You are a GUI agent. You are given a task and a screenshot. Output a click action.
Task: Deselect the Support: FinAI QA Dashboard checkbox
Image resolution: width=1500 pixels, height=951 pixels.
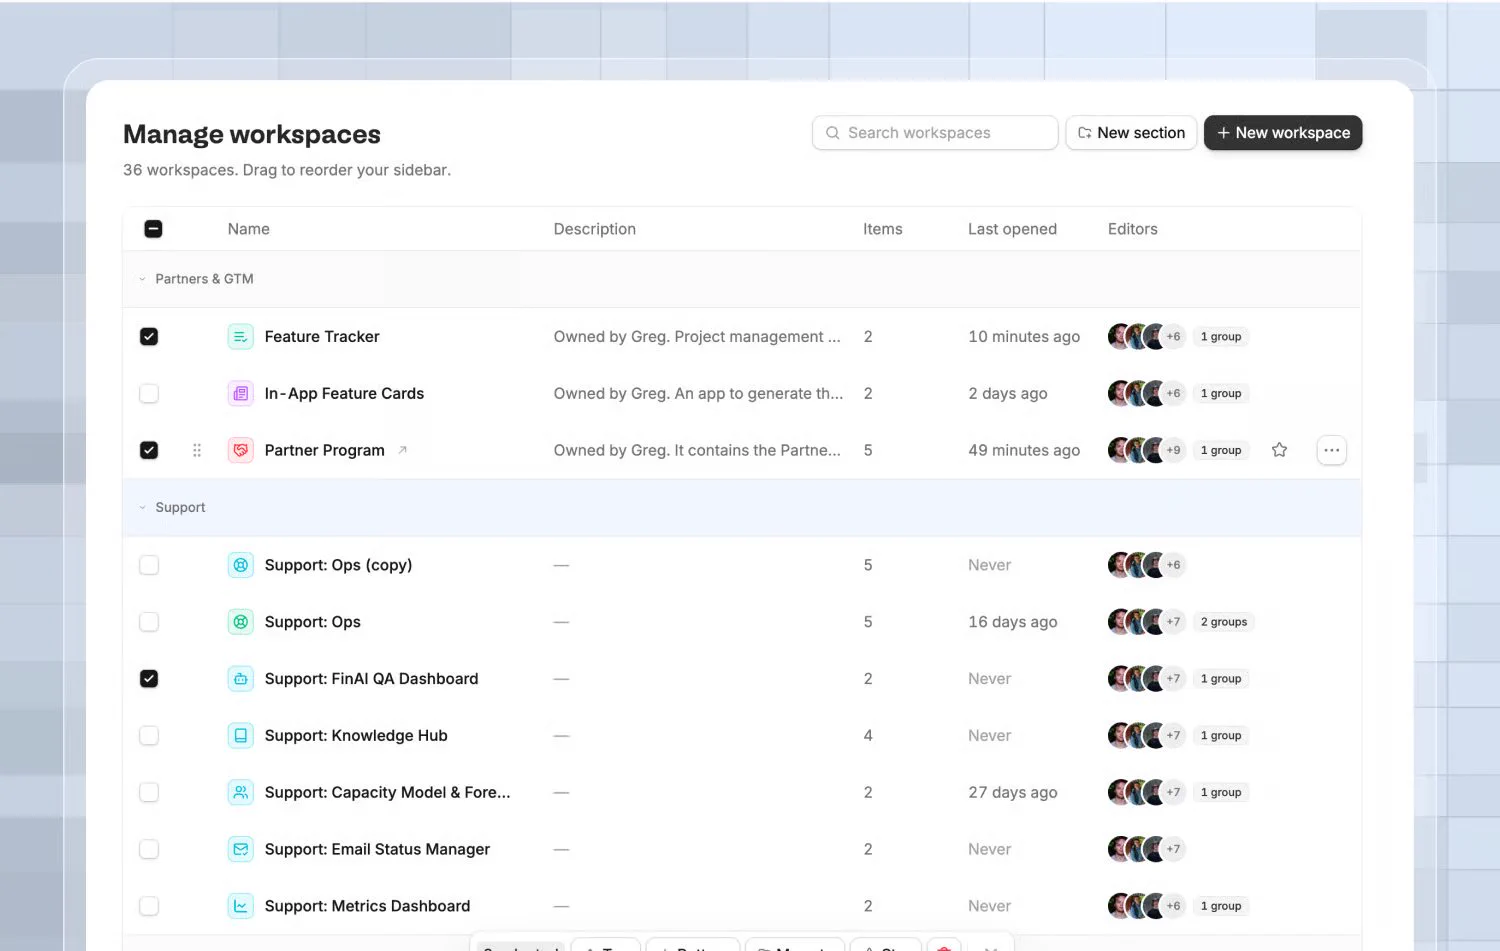(x=149, y=679)
